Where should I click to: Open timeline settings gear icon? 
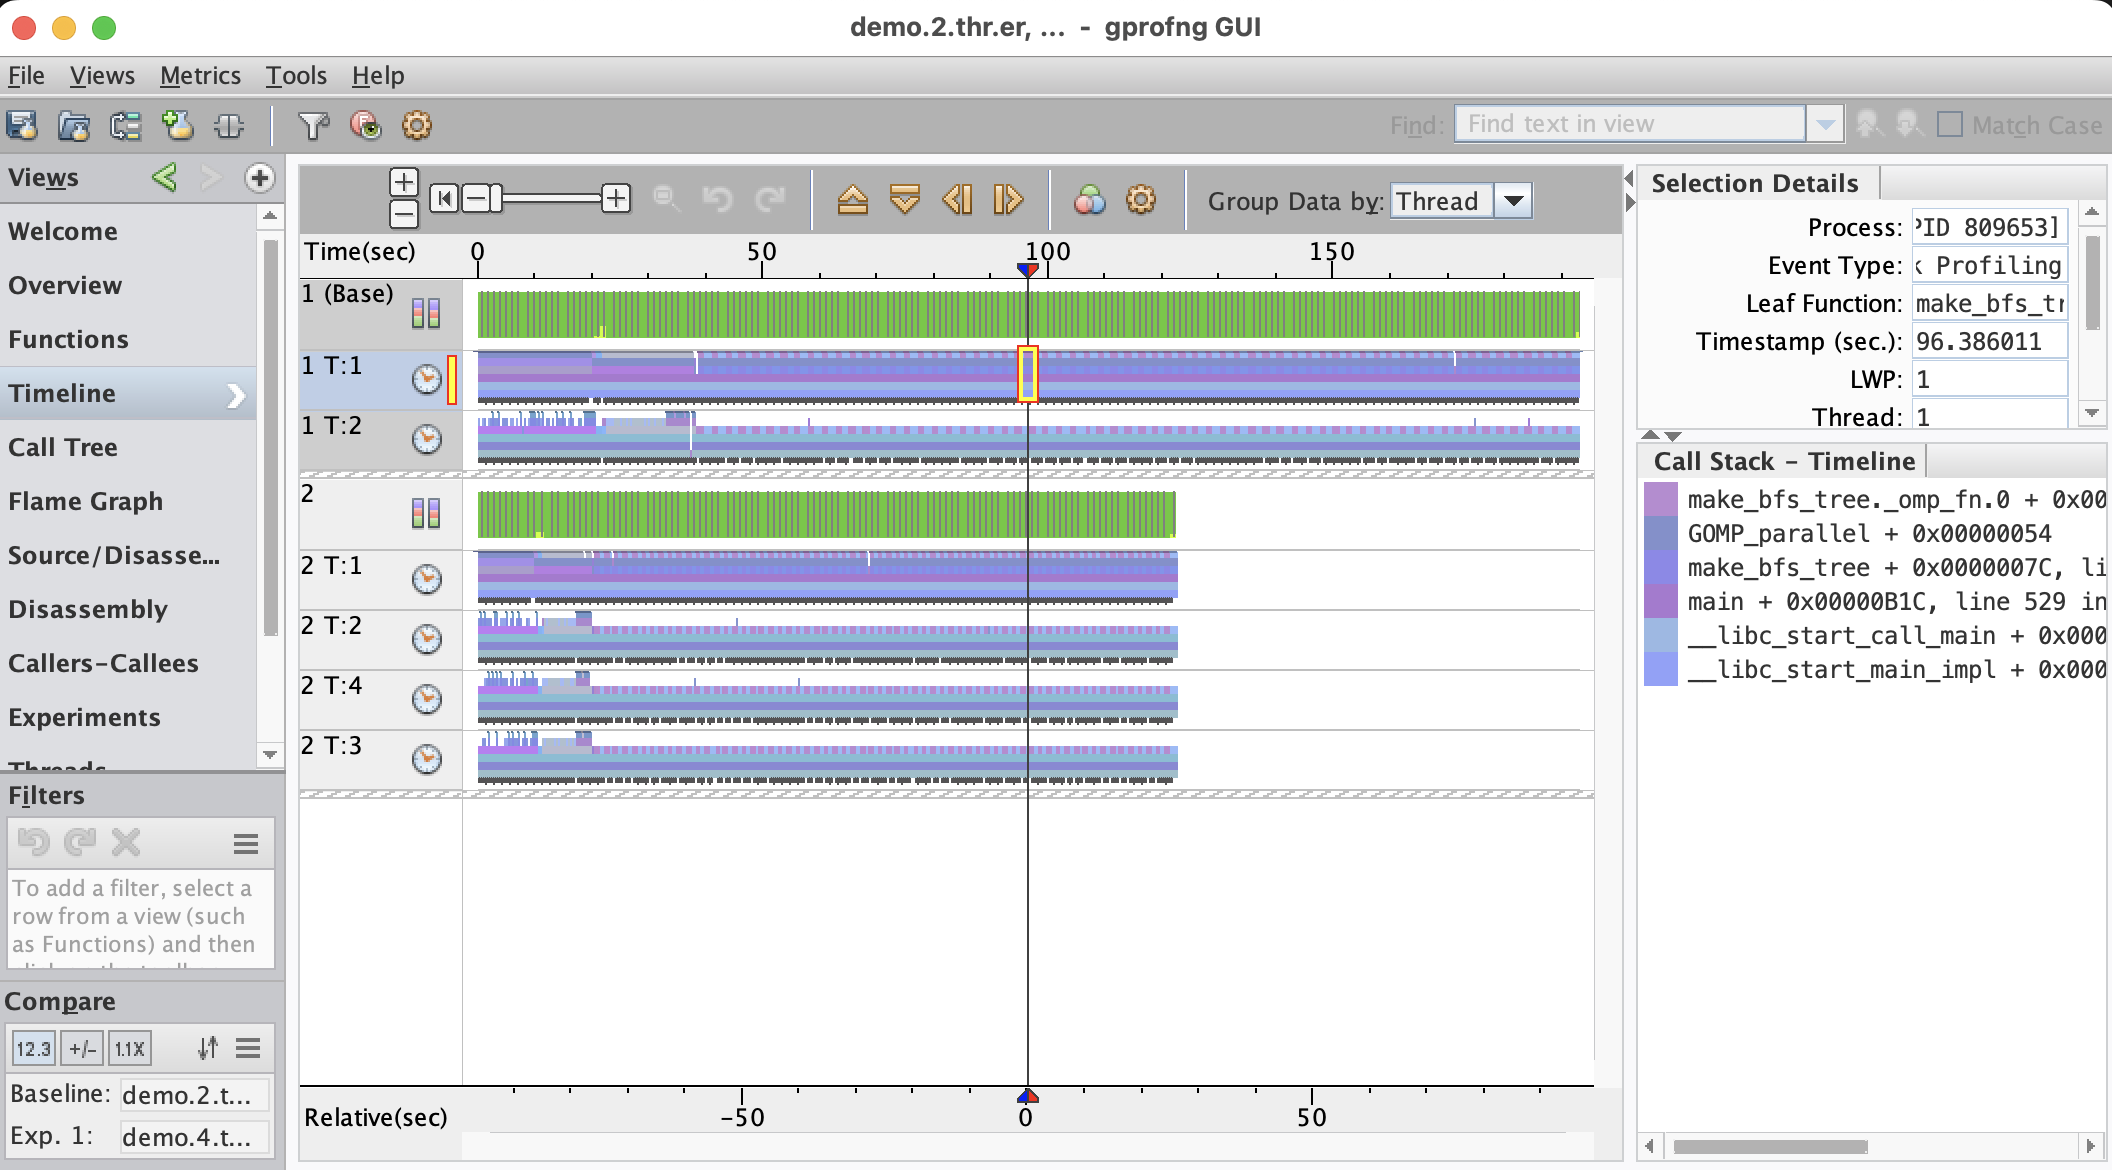[x=1141, y=200]
